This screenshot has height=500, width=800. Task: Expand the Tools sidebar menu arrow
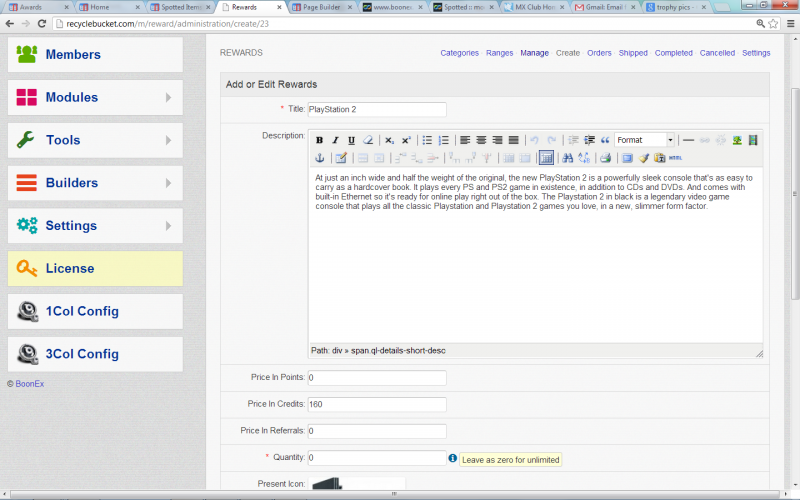click(x=168, y=140)
